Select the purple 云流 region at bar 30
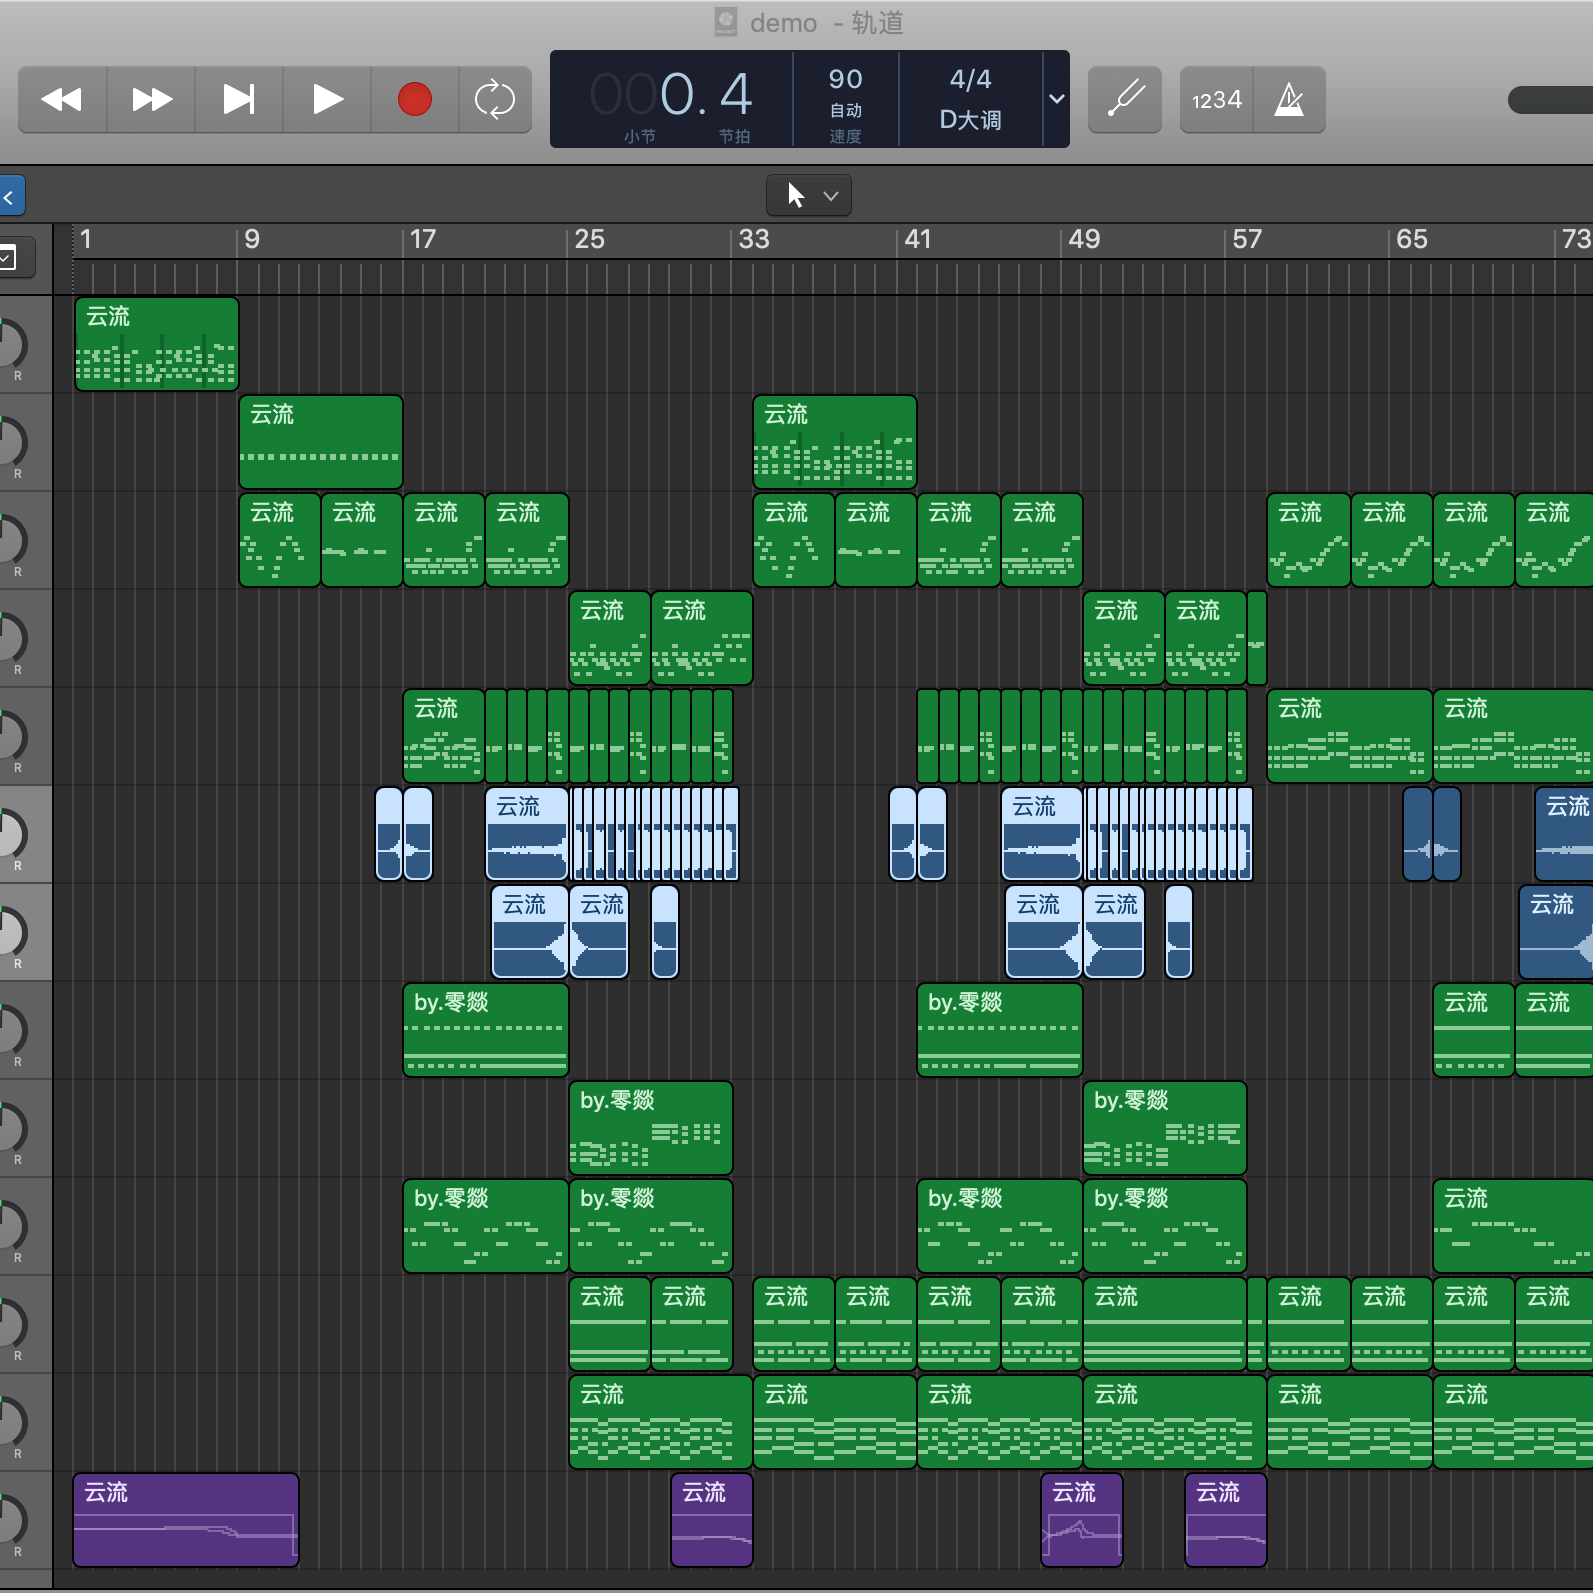The width and height of the screenshot is (1593, 1593). coord(712,1520)
